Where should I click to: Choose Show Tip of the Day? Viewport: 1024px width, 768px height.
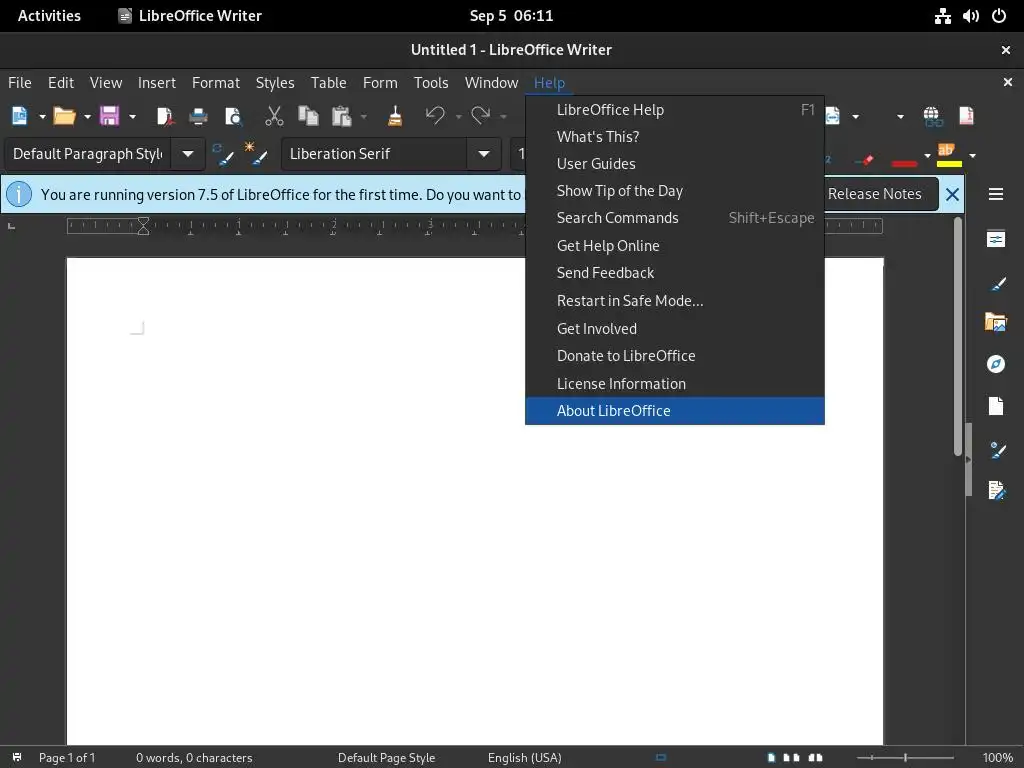(675, 191)
